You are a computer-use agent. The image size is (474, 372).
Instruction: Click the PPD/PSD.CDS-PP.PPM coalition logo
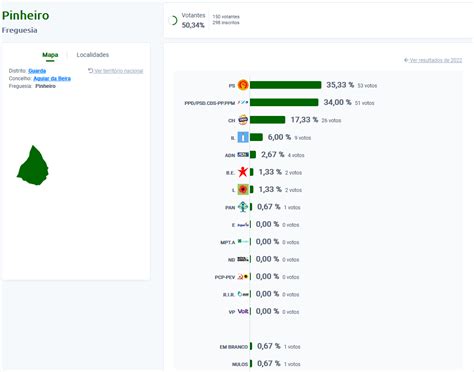(243, 102)
